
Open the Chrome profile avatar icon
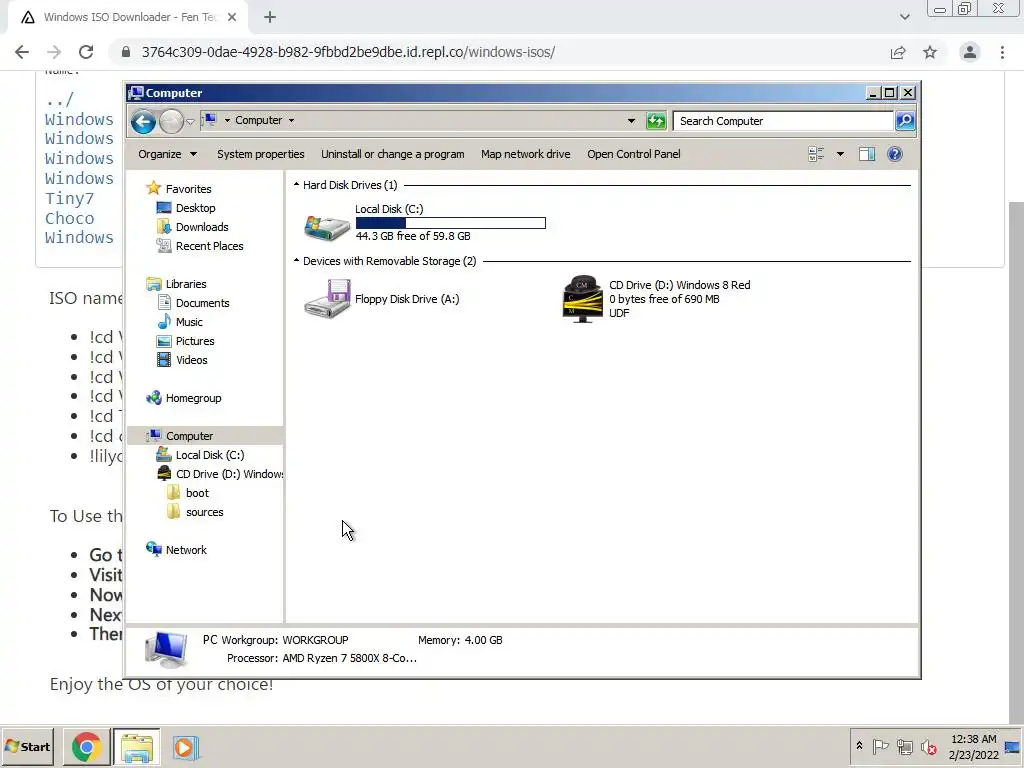[x=970, y=52]
